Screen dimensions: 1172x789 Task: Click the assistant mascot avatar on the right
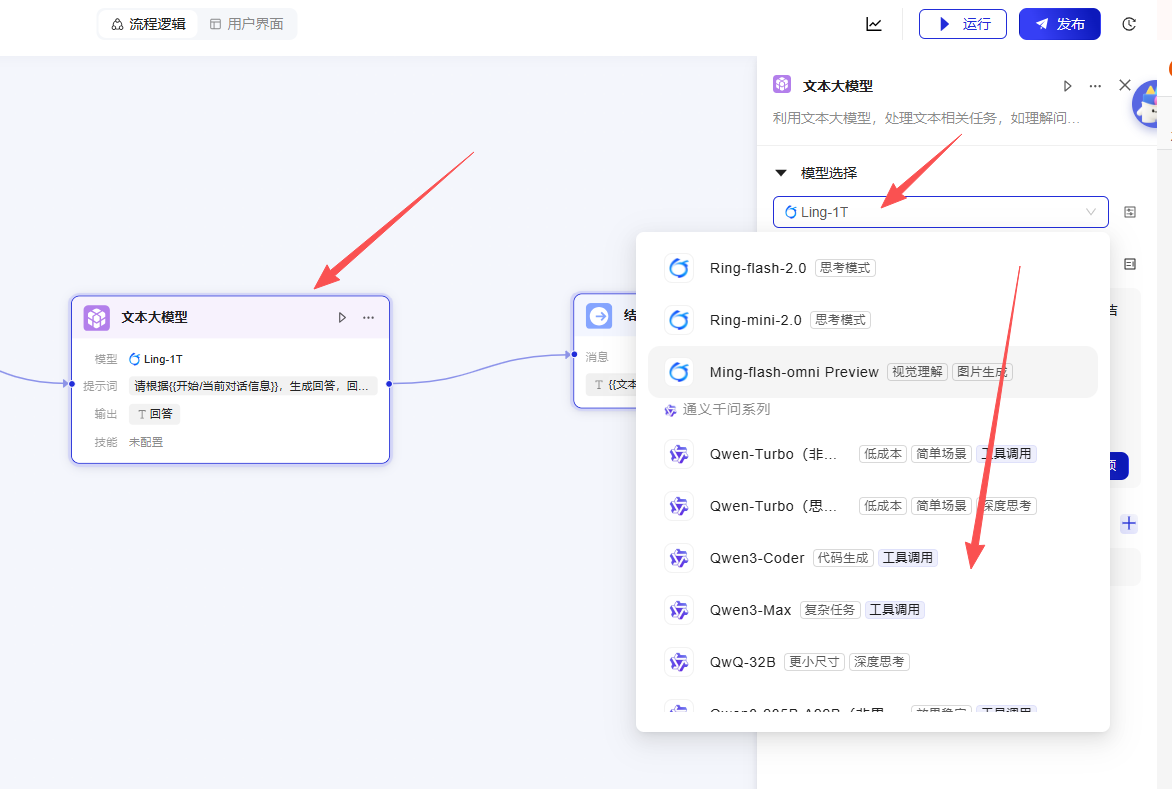pos(1149,104)
